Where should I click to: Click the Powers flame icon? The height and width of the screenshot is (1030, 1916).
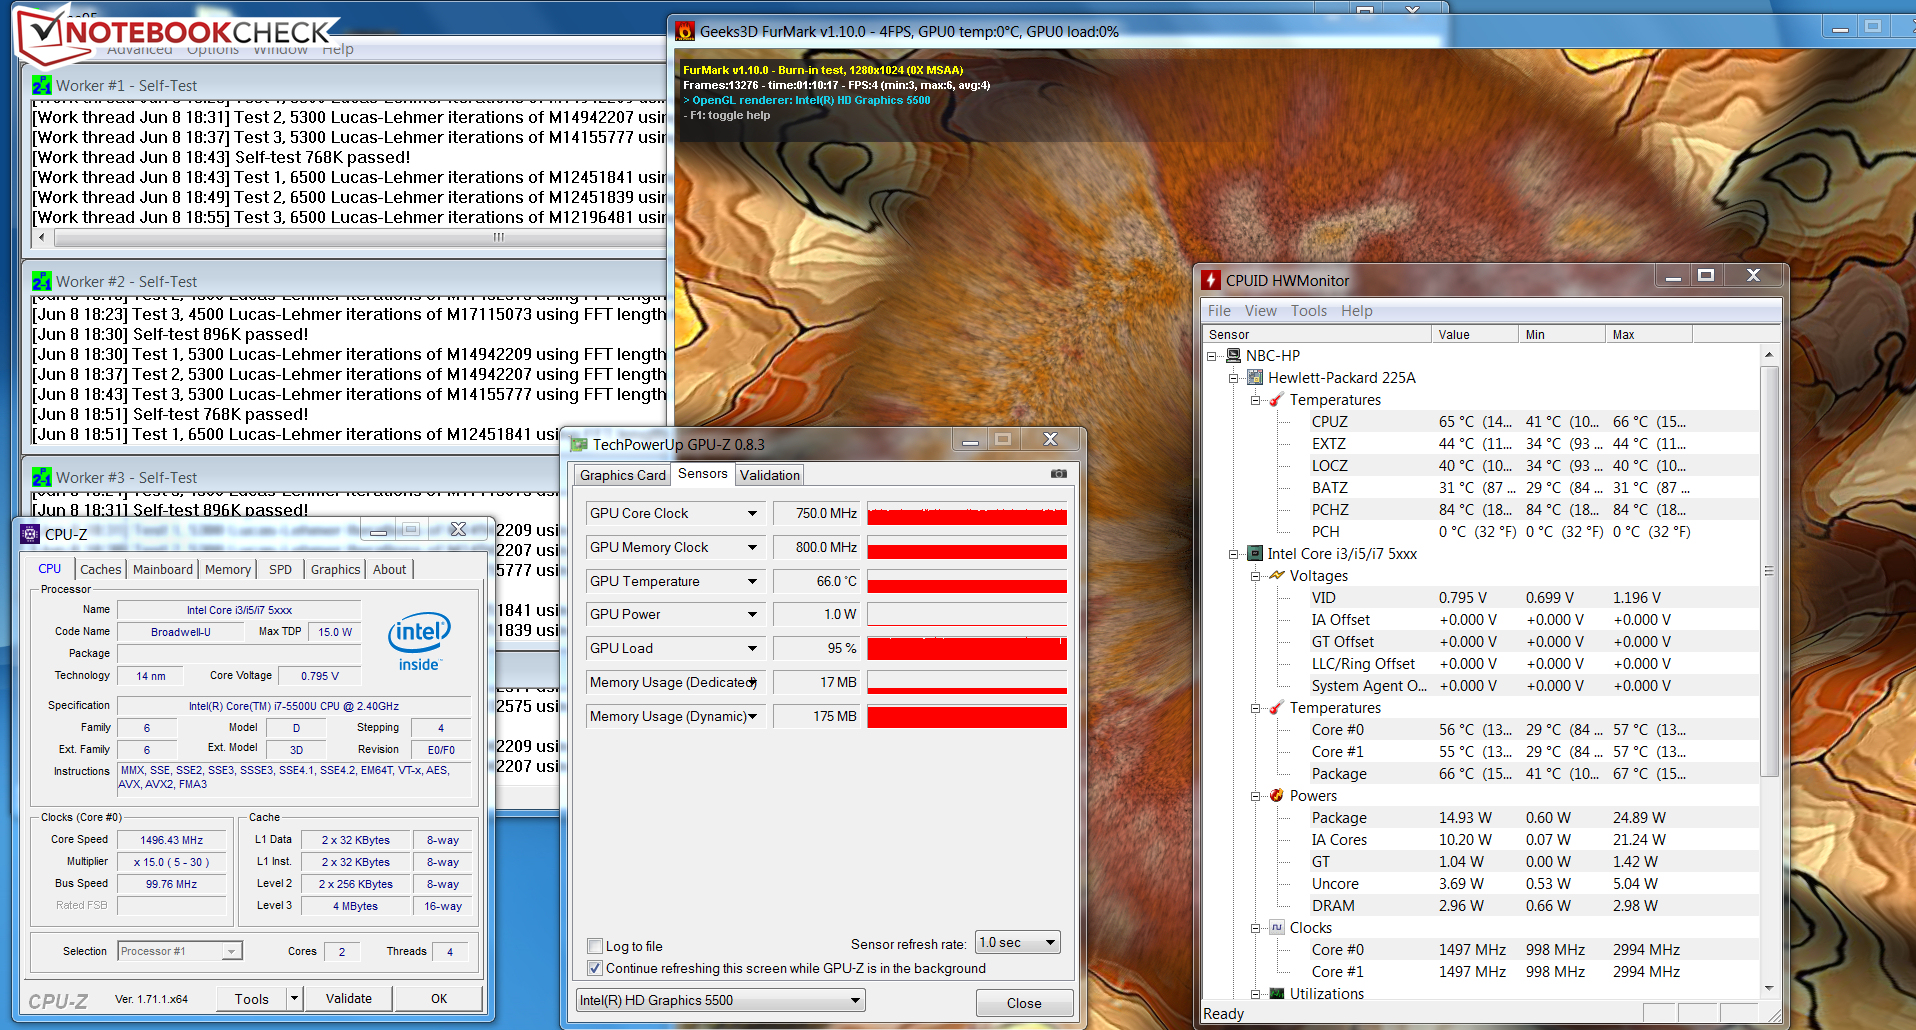(1277, 796)
